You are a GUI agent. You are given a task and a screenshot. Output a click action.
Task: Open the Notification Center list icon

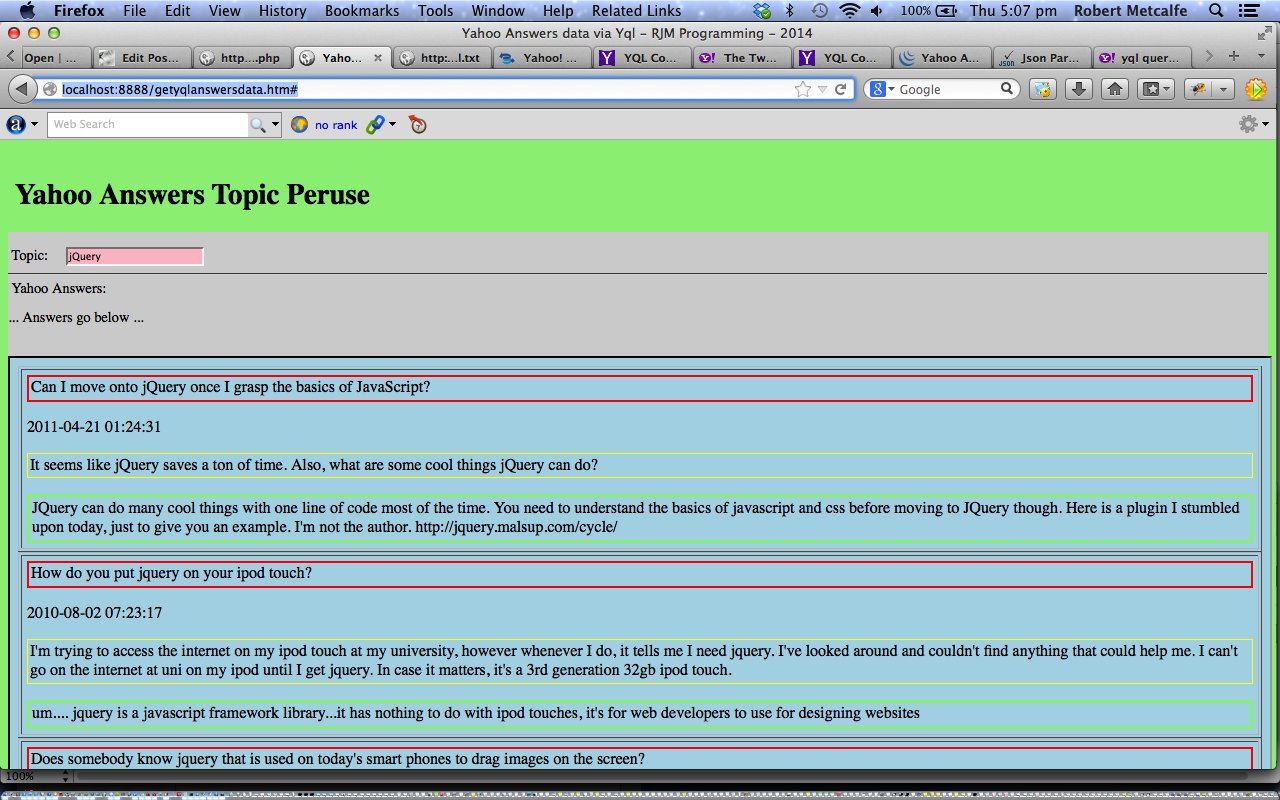1247,11
